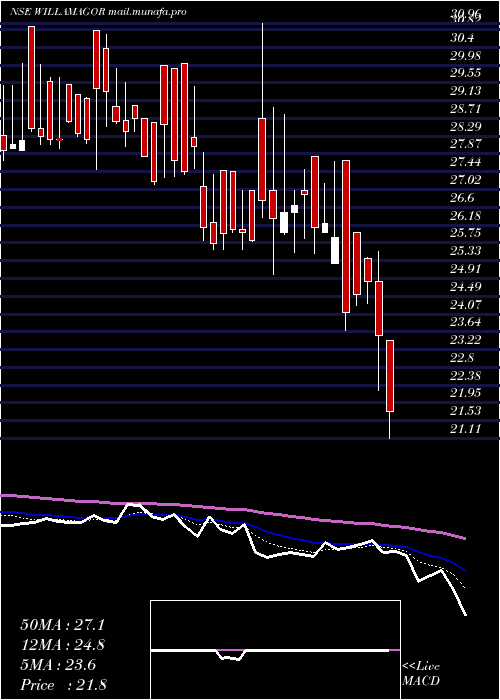Click the 5MA : 23.6 value label
Viewport: 500px width, 700px height.
coord(58,665)
